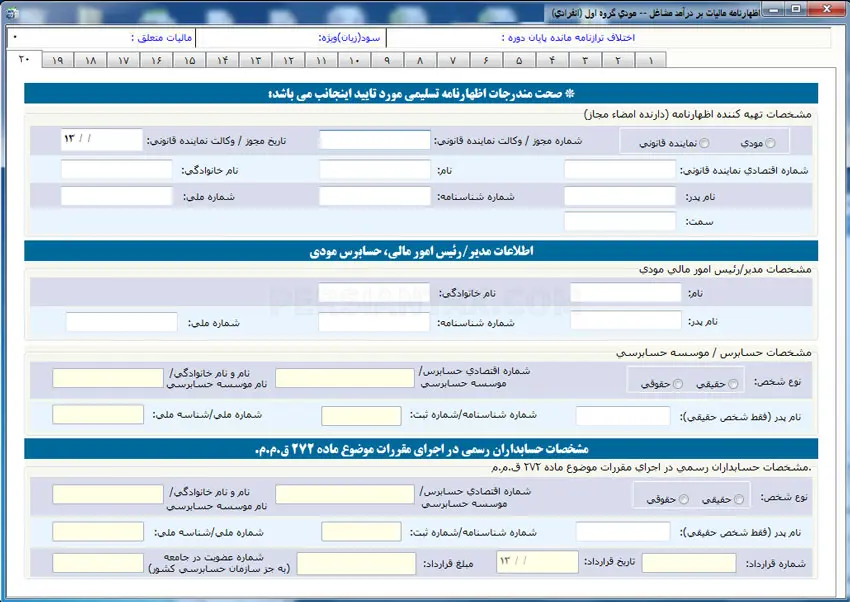Go to tab ۱۱
The height and width of the screenshot is (602, 850).
tap(321, 60)
